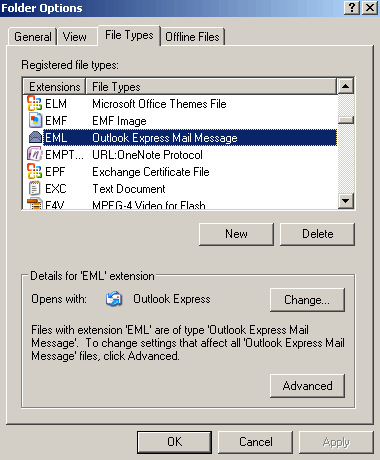Click the scroll up arrow of list
Viewport: 380px width, 460px height.
pos(346,87)
